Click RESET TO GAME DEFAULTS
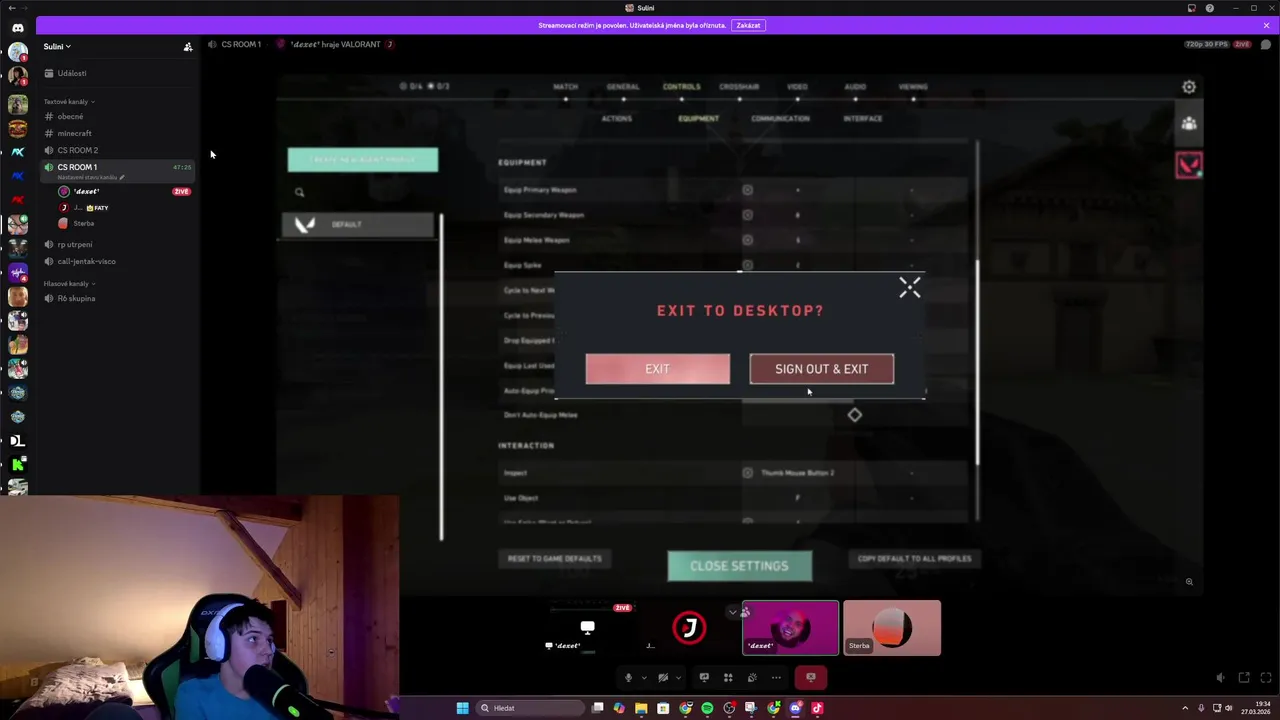Image resolution: width=1280 pixels, height=720 pixels. pos(554,559)
